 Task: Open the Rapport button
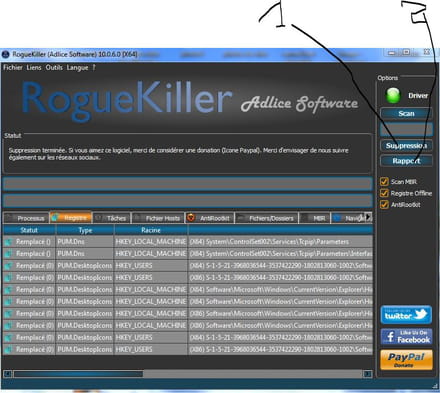click(x=406, y=161)
